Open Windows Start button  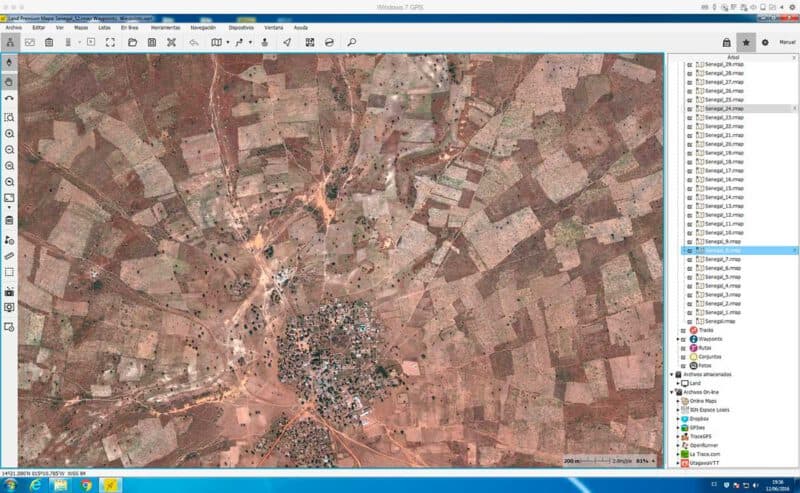click(10, 485)
